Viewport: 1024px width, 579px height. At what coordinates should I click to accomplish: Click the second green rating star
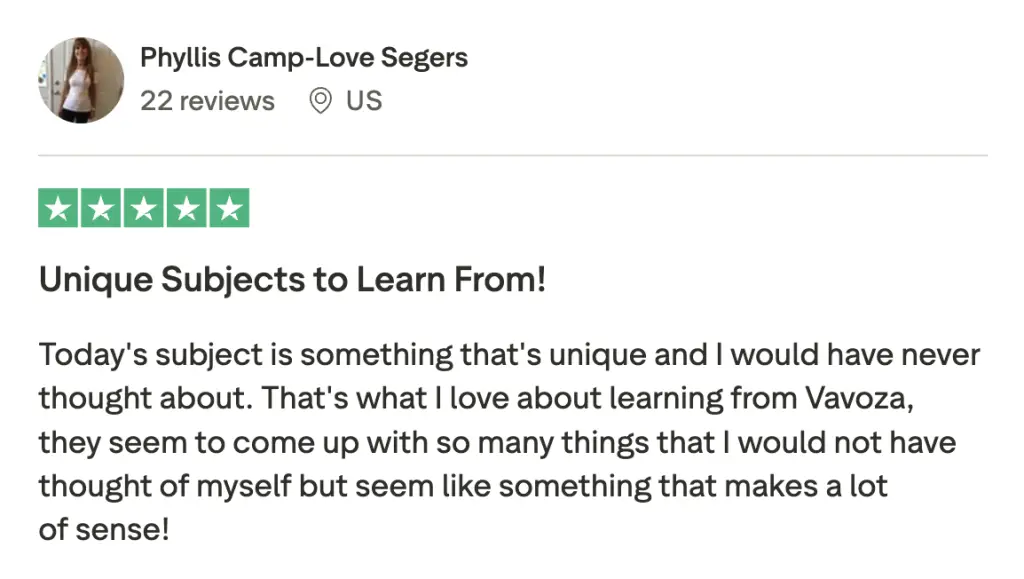(102, 209)
